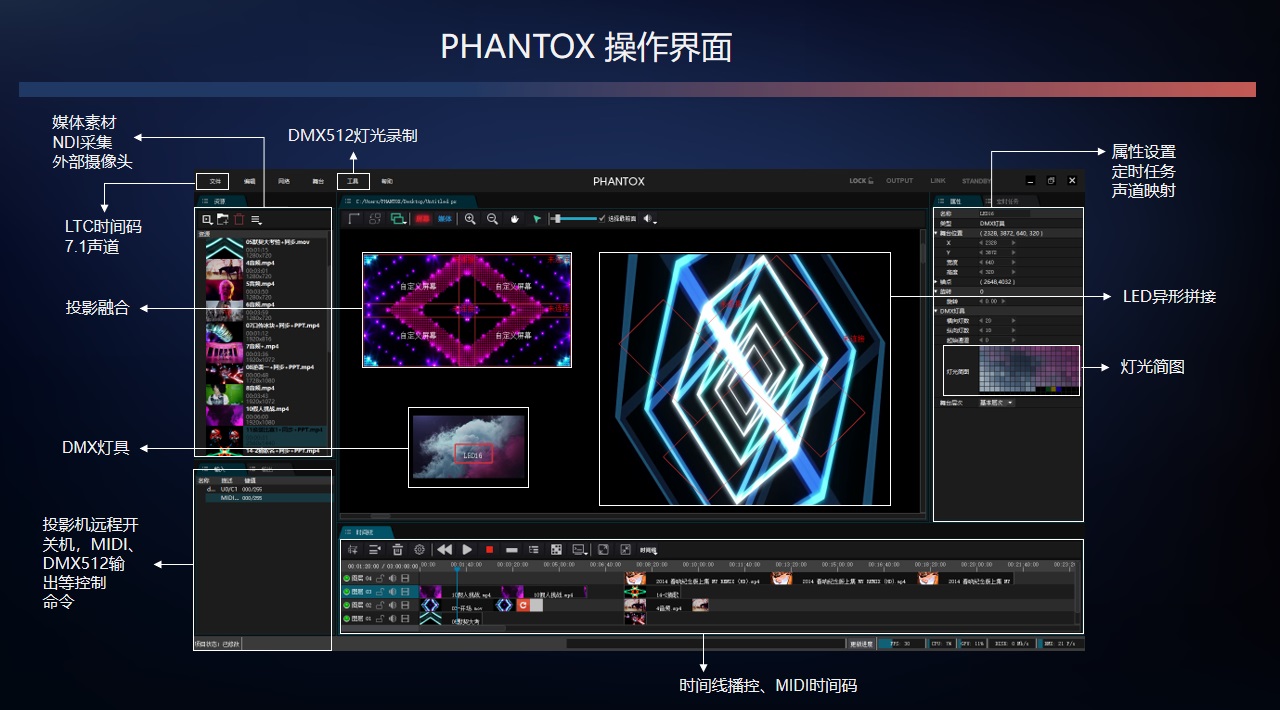Click the blue playhead marker on the timeline ruler
This screenshot has width=1280, height=710.
(x=457, y=567)
